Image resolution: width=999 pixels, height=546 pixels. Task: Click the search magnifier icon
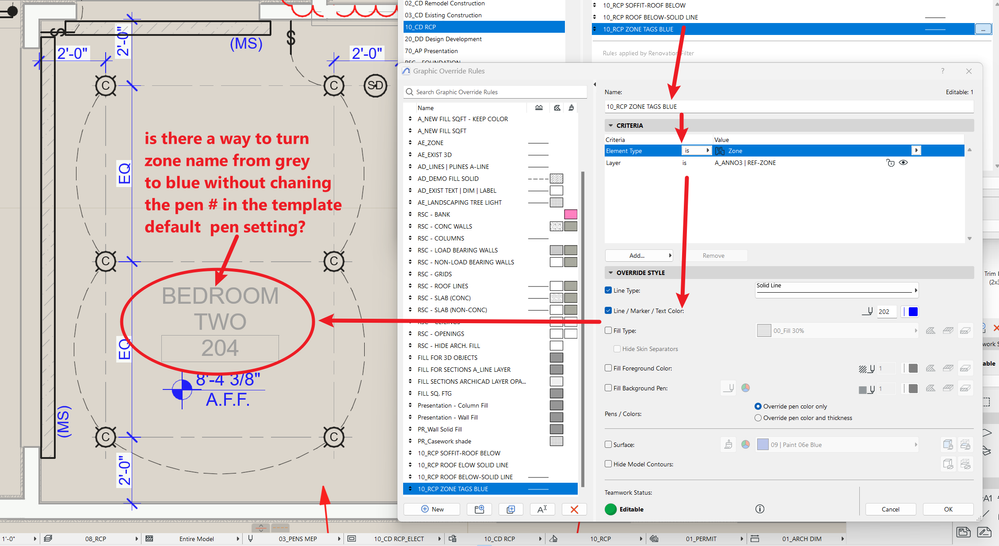(409, 92)
